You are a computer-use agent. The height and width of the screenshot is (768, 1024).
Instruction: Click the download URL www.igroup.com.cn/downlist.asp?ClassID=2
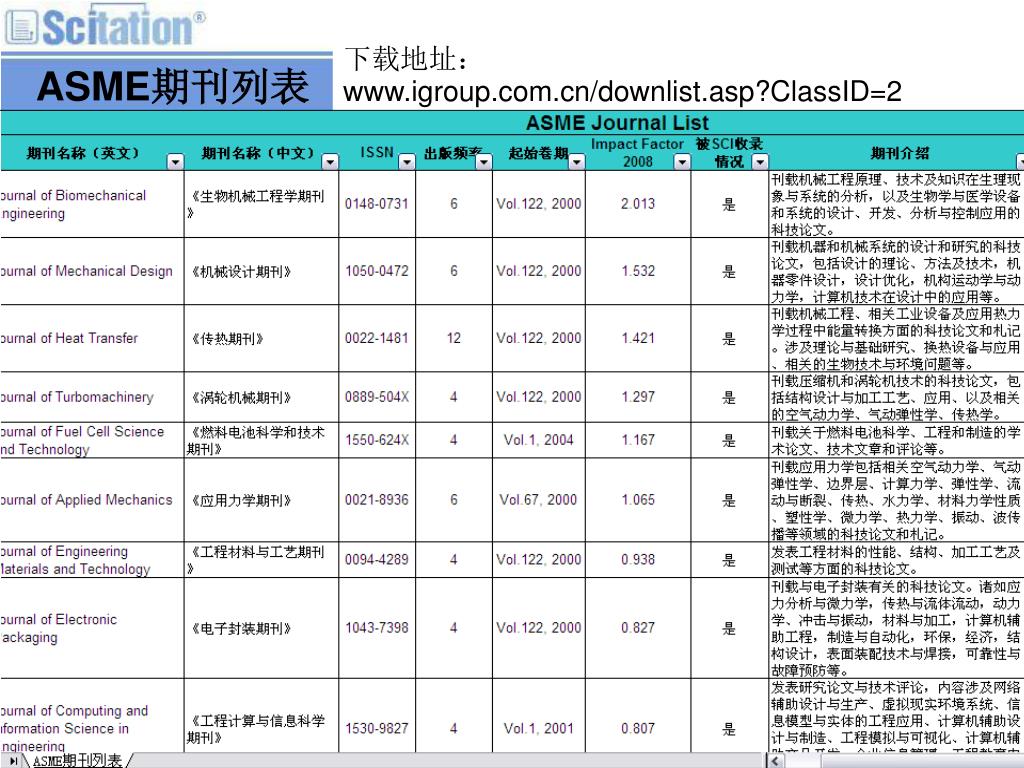[622, 91]
